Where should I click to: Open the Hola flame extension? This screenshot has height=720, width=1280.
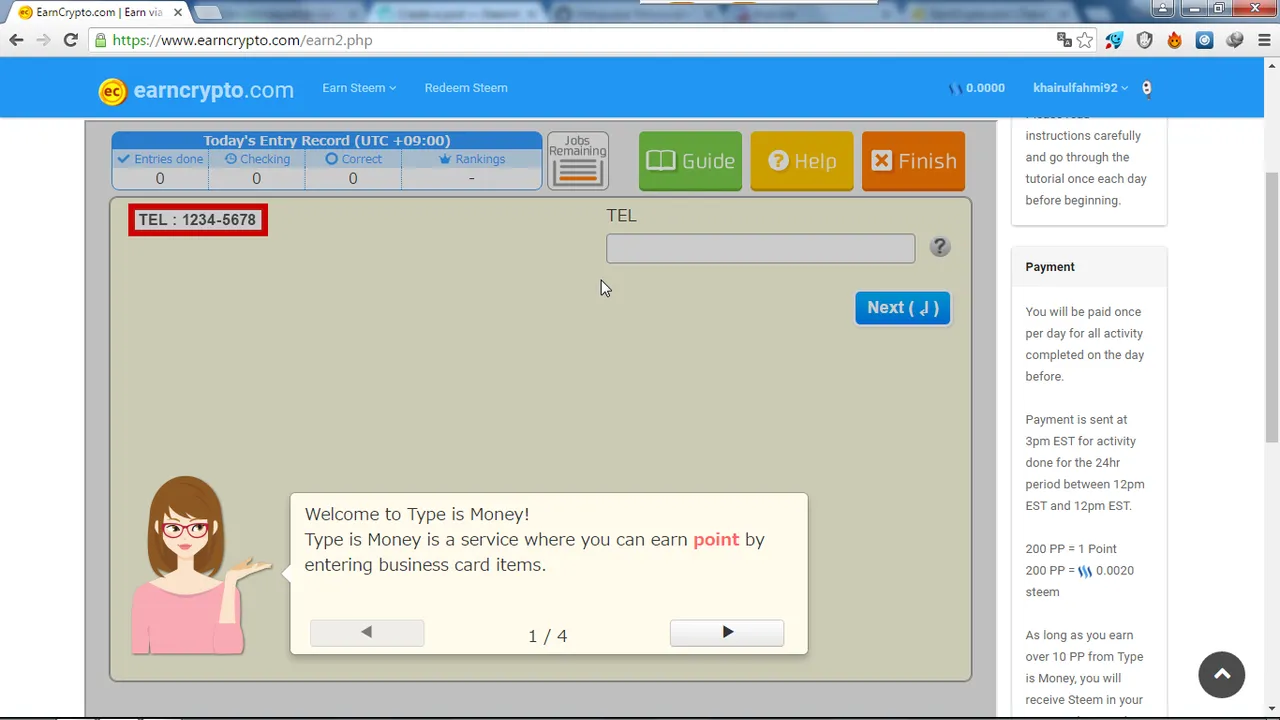1175,40
